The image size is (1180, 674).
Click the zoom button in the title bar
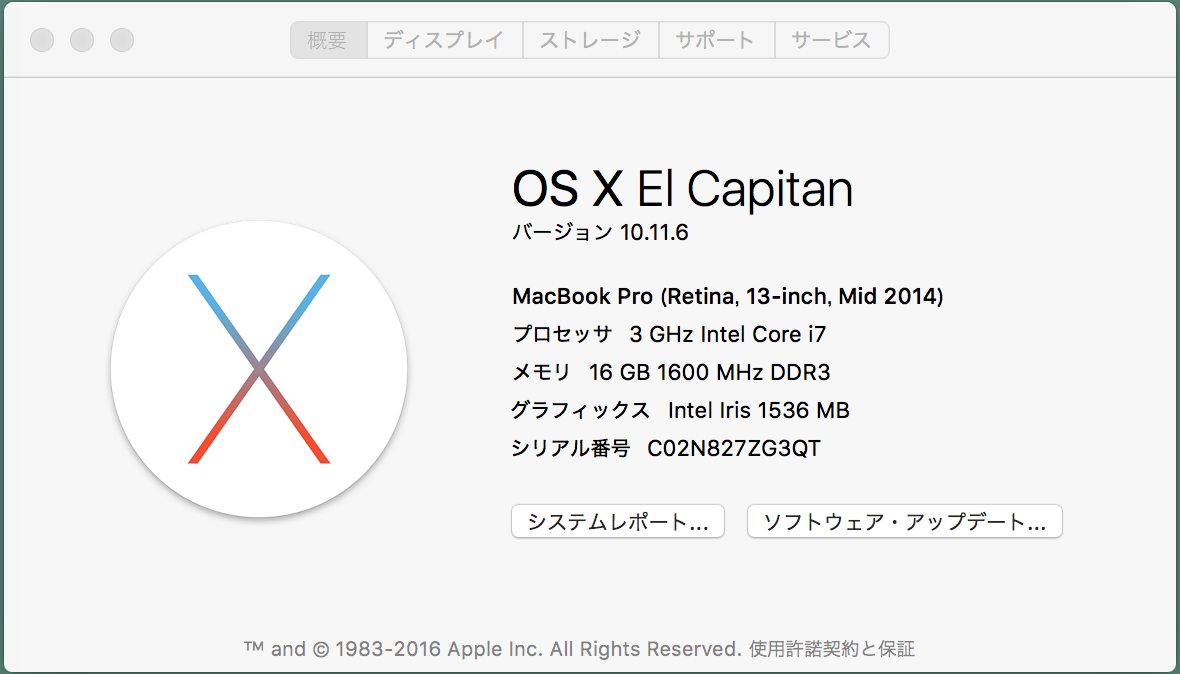122,40
